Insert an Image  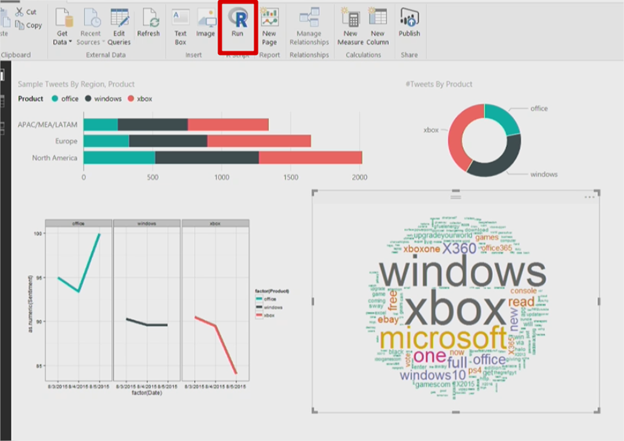(x=205, y=24)
